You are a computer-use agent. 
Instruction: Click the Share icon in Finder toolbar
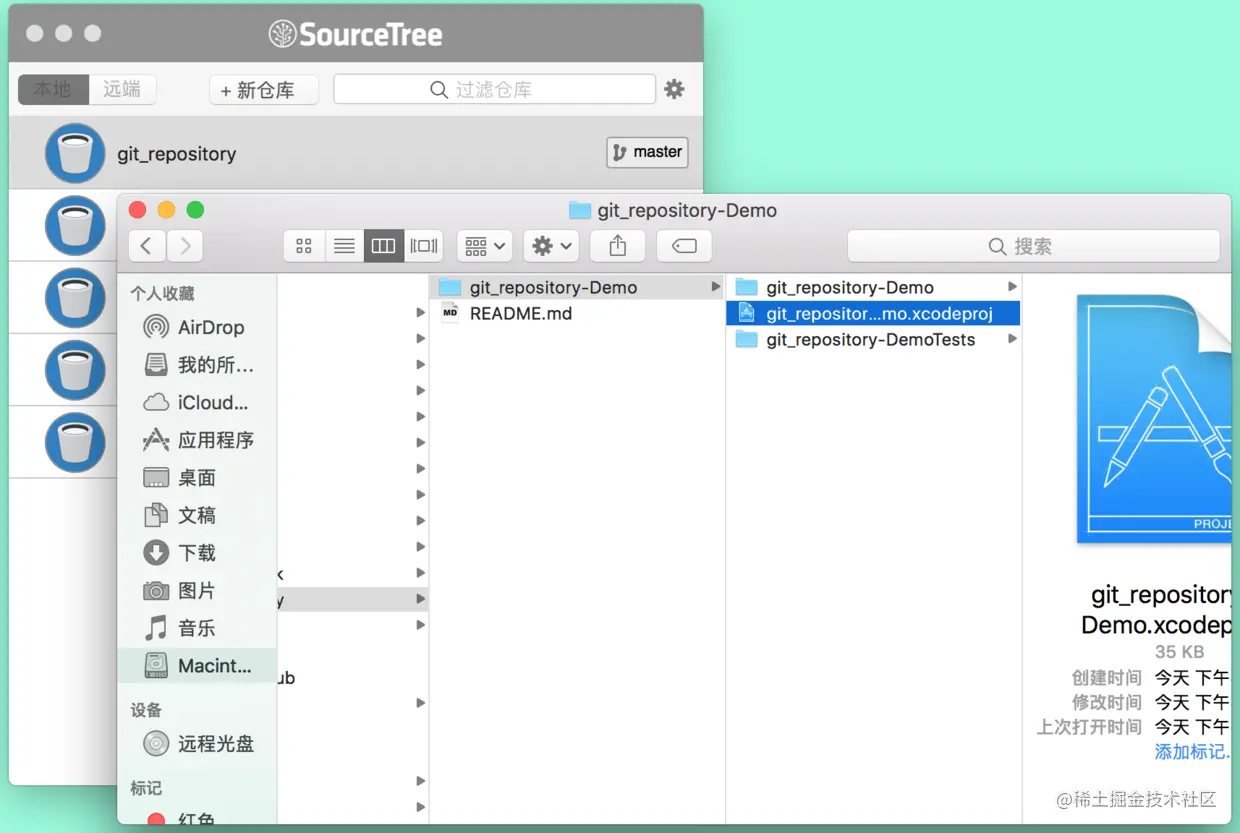pos(617,246)
